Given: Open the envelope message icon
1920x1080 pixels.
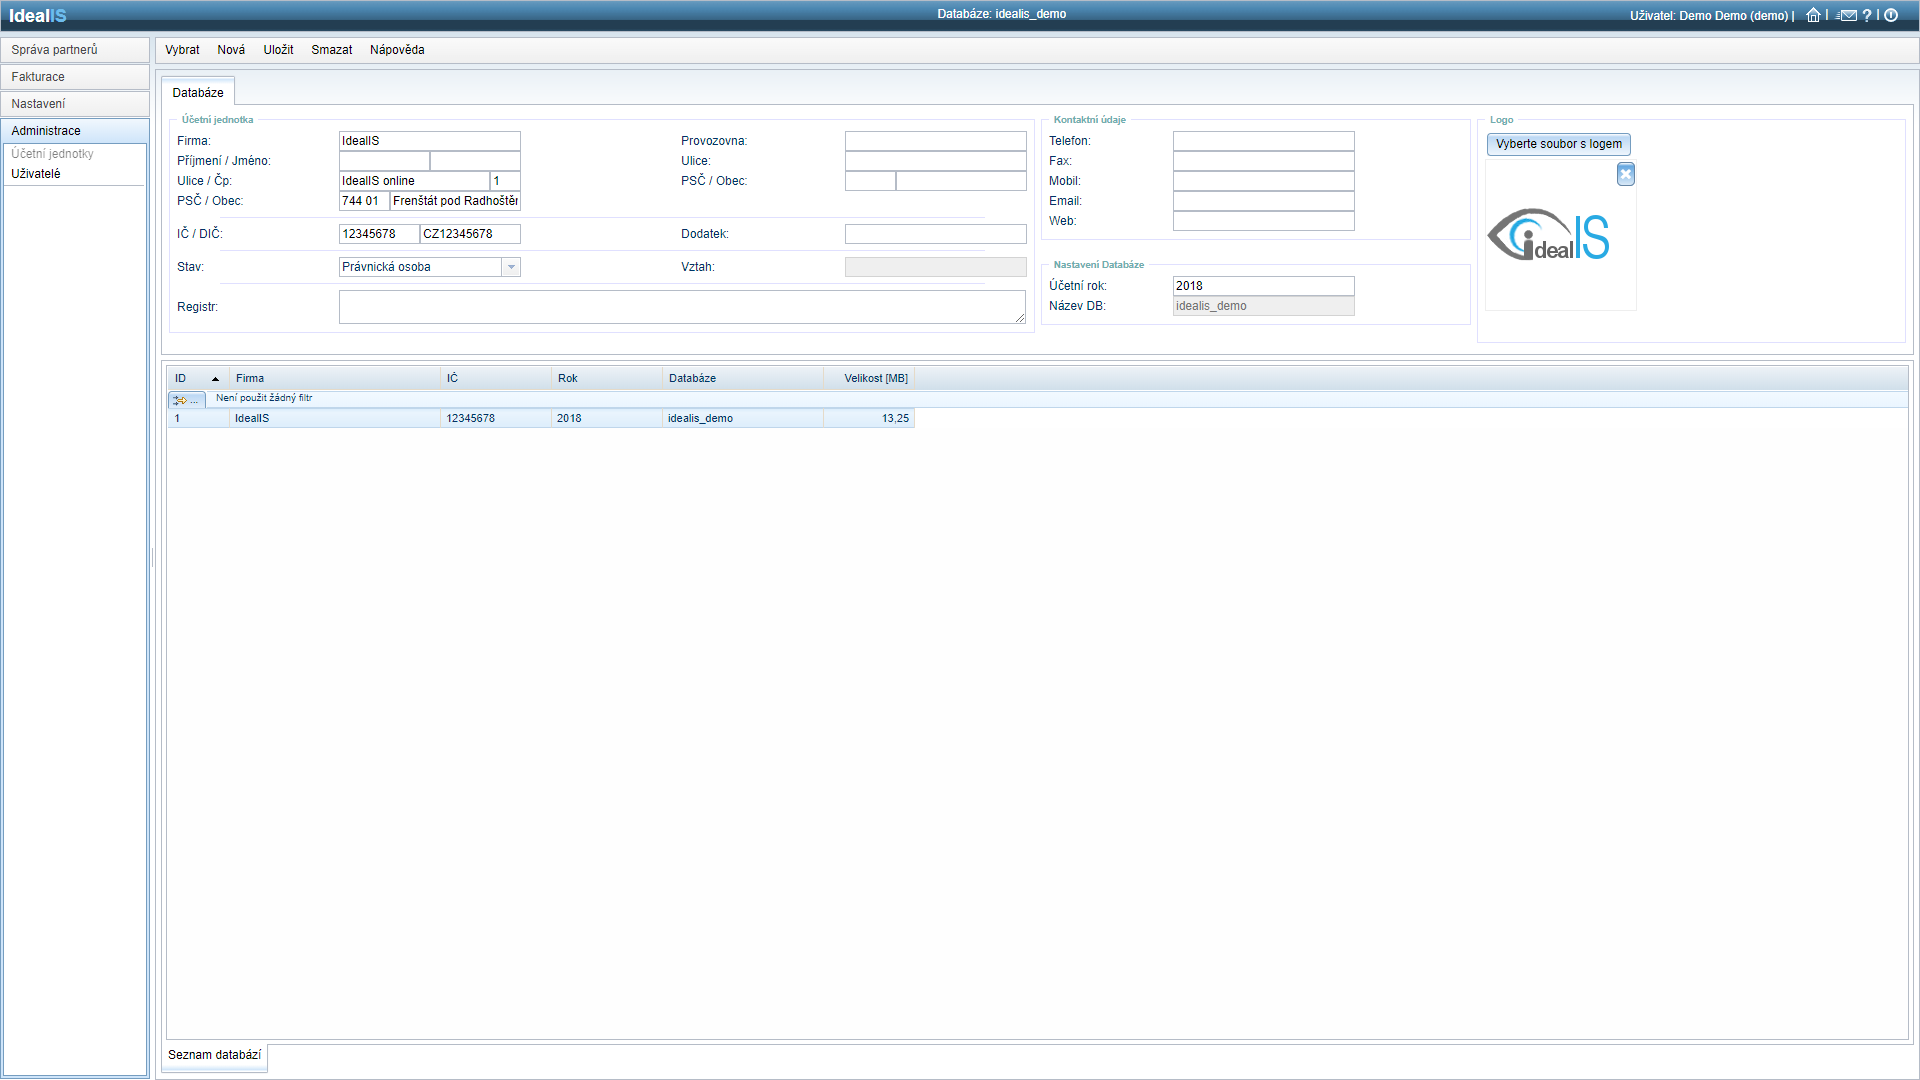Looking at the screenshot, I should pyautogui.click(x=1846, y=15).
